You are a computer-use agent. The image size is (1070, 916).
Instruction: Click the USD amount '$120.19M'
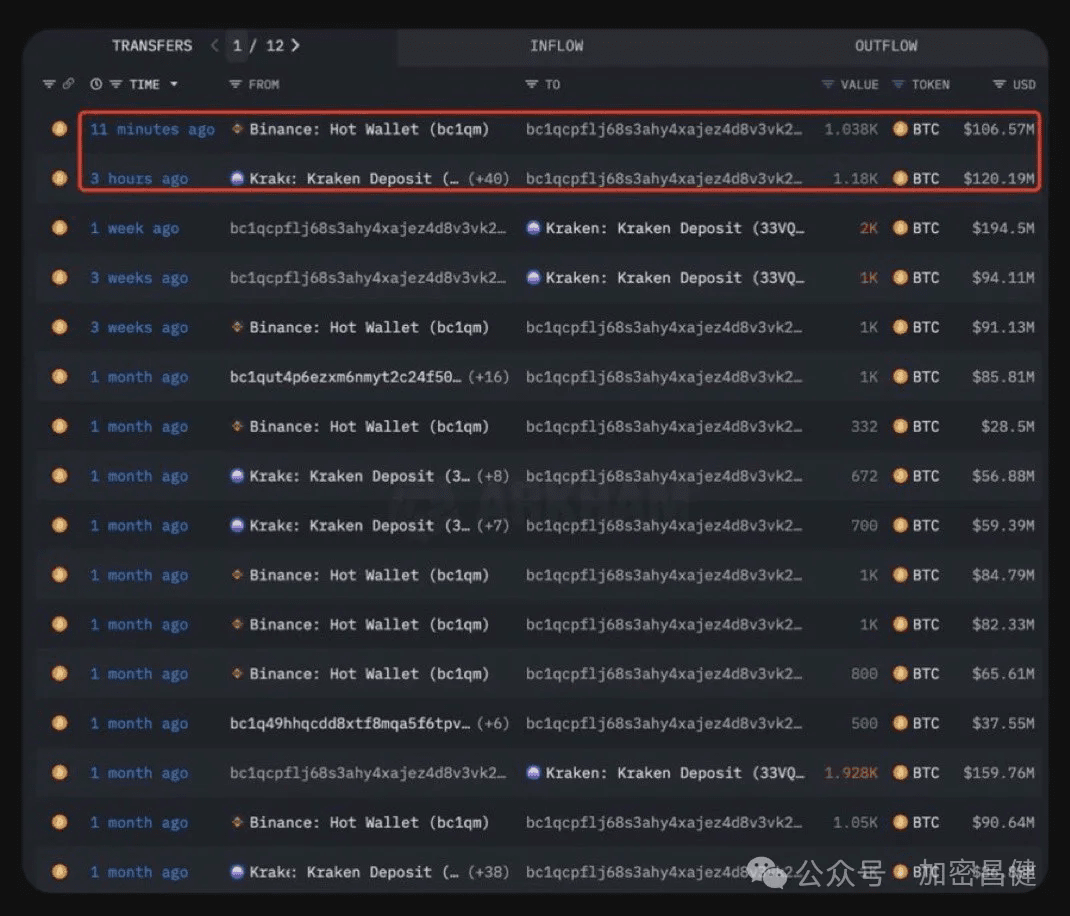coord(998,178)
